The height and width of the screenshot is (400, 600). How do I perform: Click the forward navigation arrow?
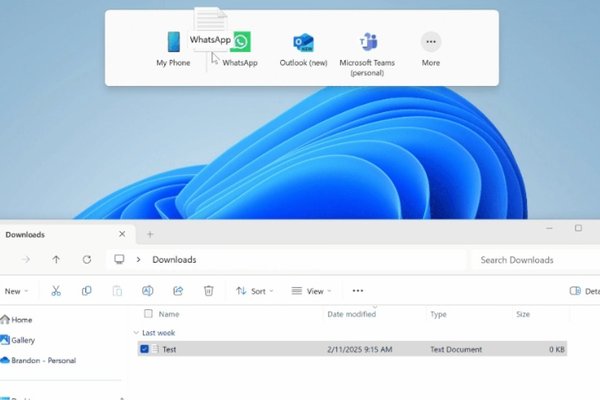pos(26,260)
